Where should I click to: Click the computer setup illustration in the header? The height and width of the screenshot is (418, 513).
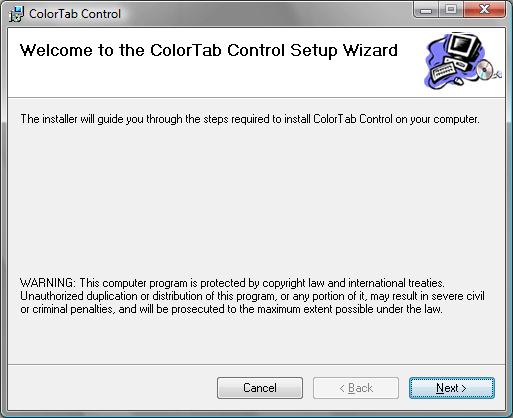(x=463, y=61)
